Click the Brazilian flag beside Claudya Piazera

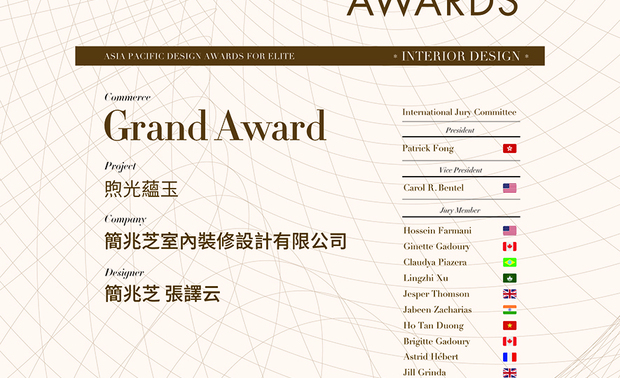click(509, 262)
